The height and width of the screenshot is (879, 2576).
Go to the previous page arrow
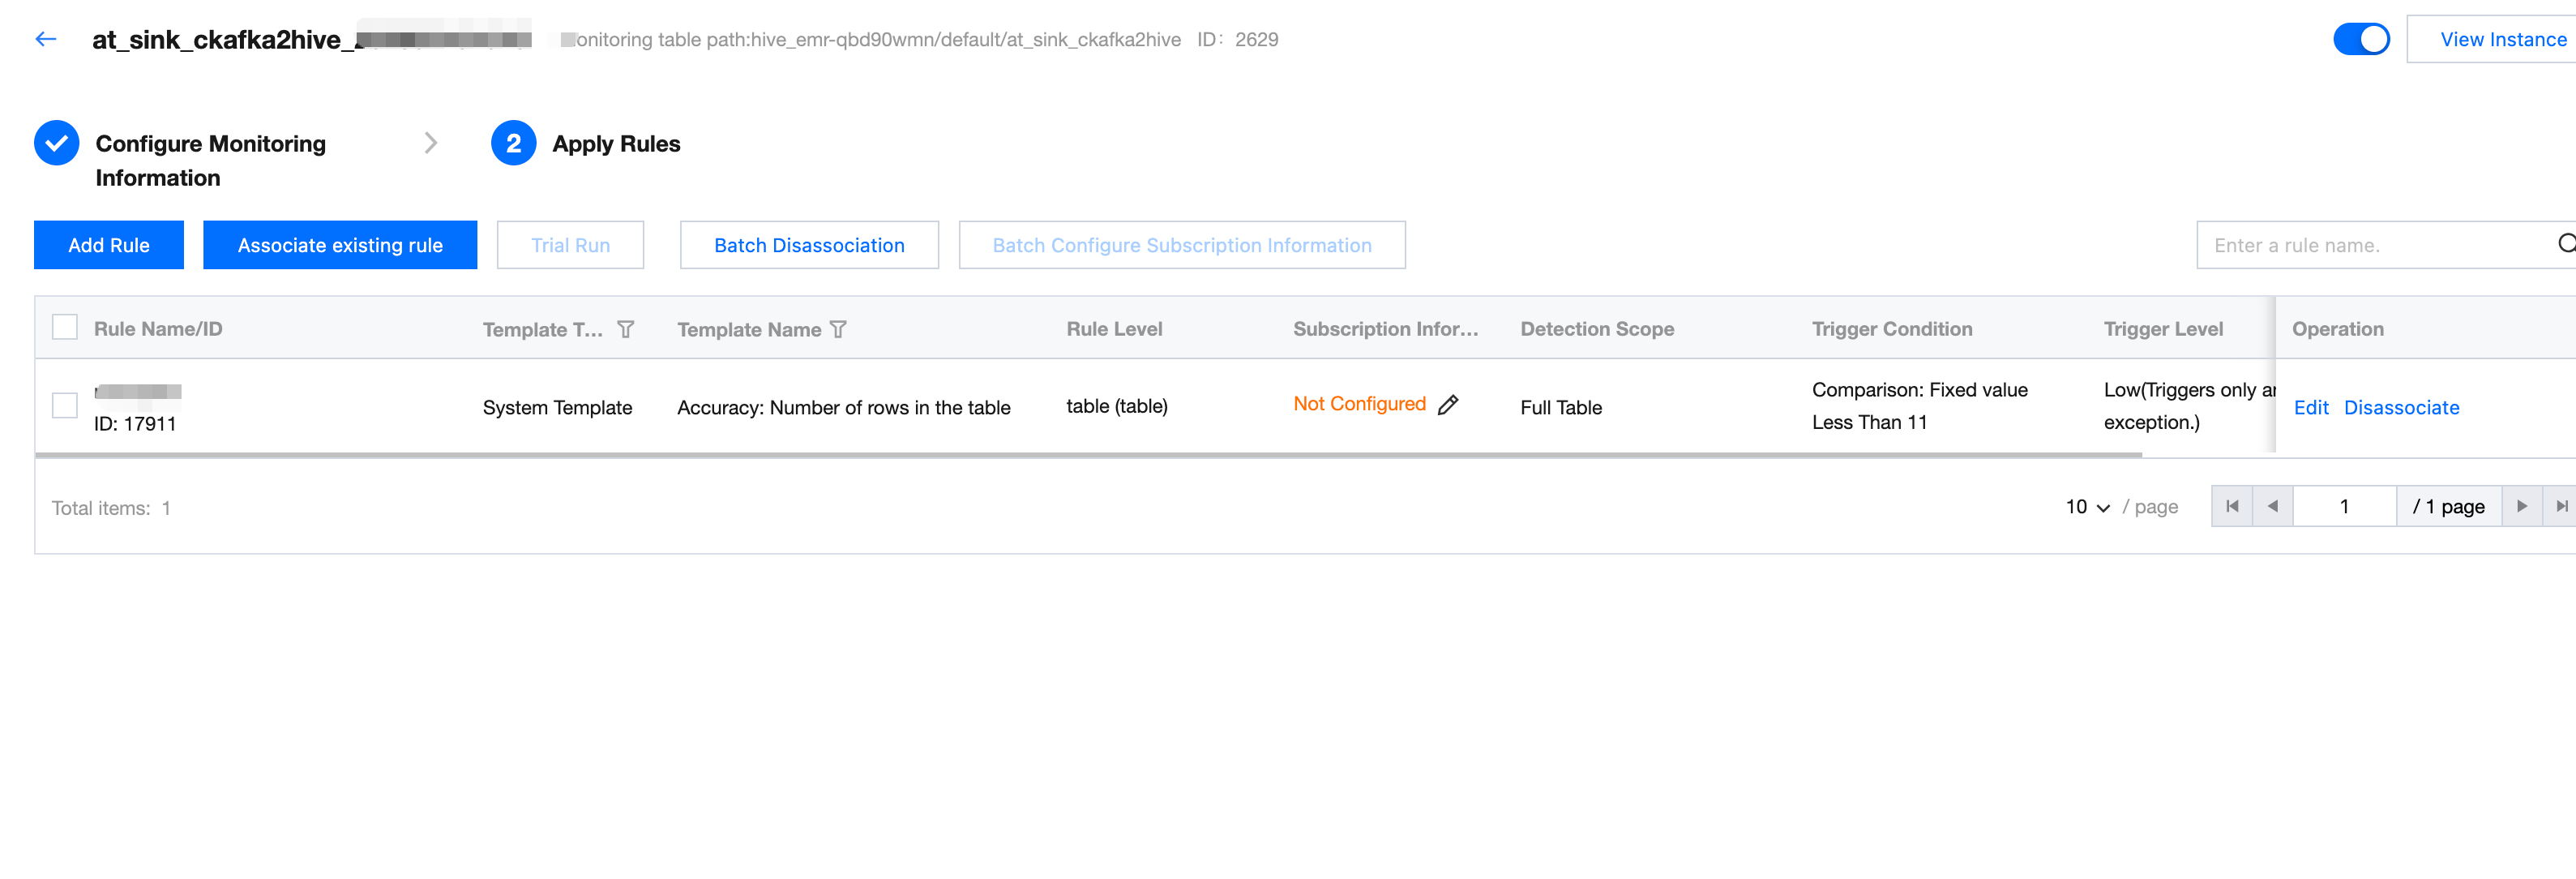[2272, 506]
